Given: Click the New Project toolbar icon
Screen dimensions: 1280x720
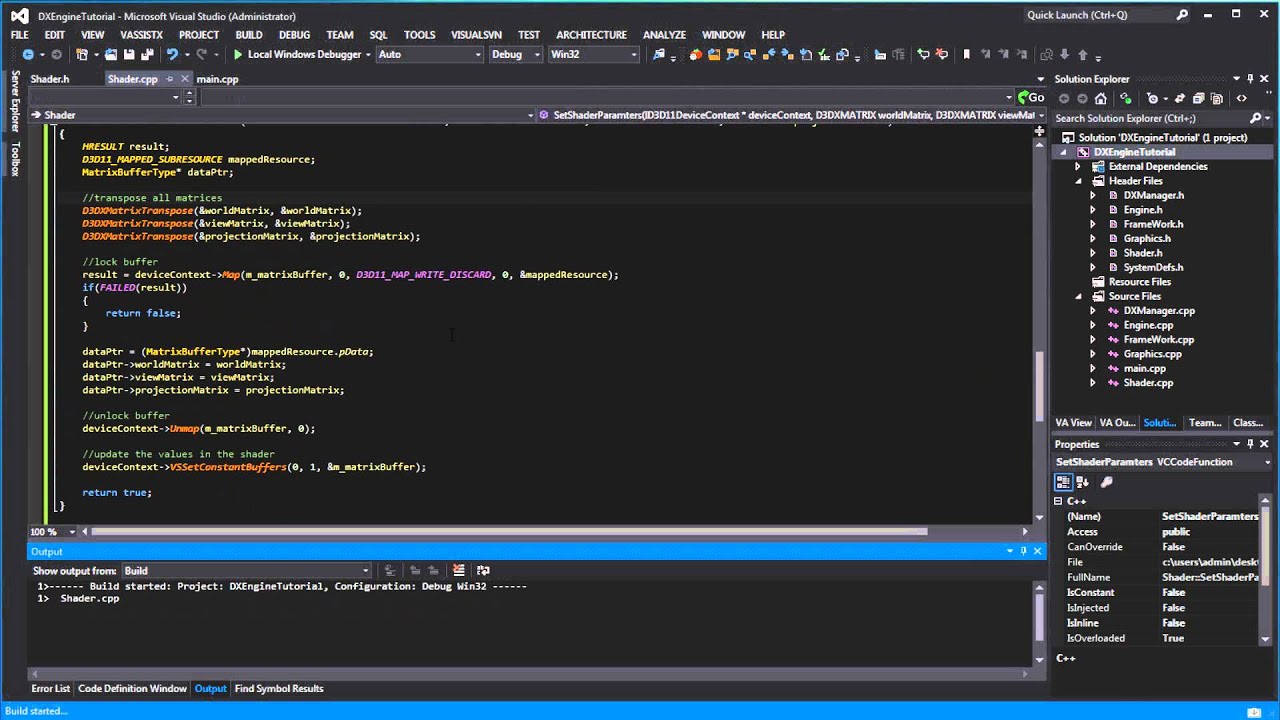Looking at the screenshot, I should (x=82, y=54).
